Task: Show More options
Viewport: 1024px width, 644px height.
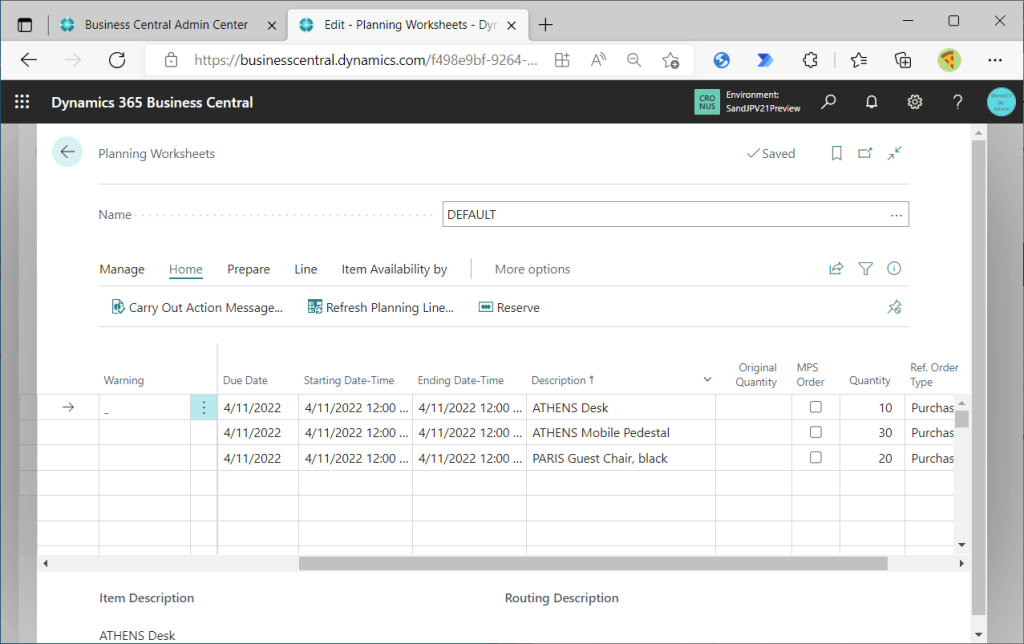Action: pyautogui.click(x=532, y=269)
